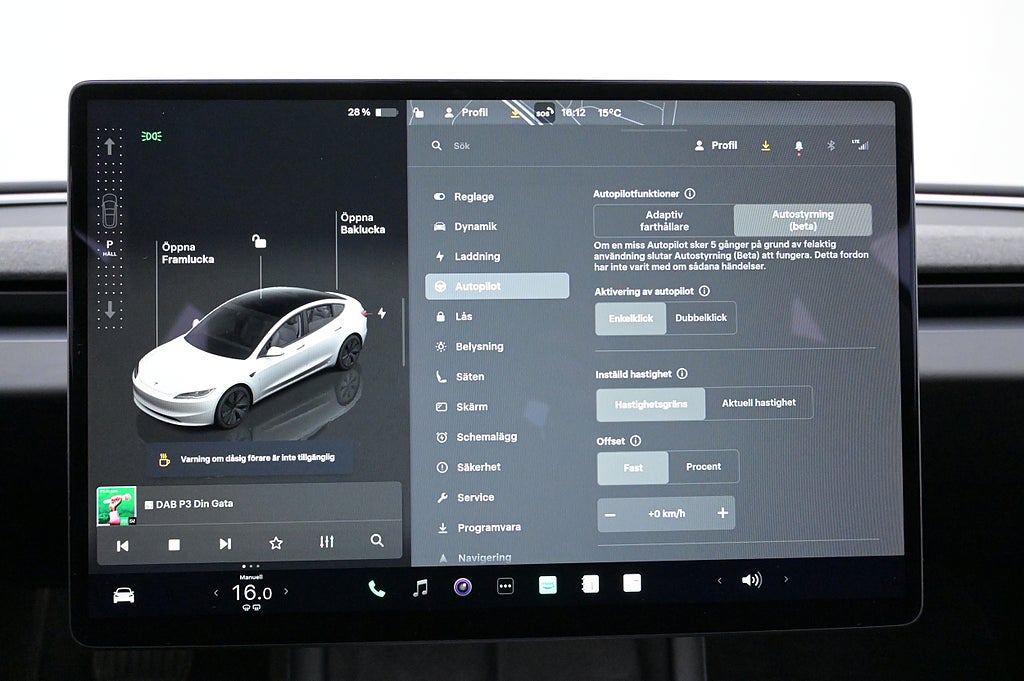Increase speed offset with plus button

pos(722,513)
